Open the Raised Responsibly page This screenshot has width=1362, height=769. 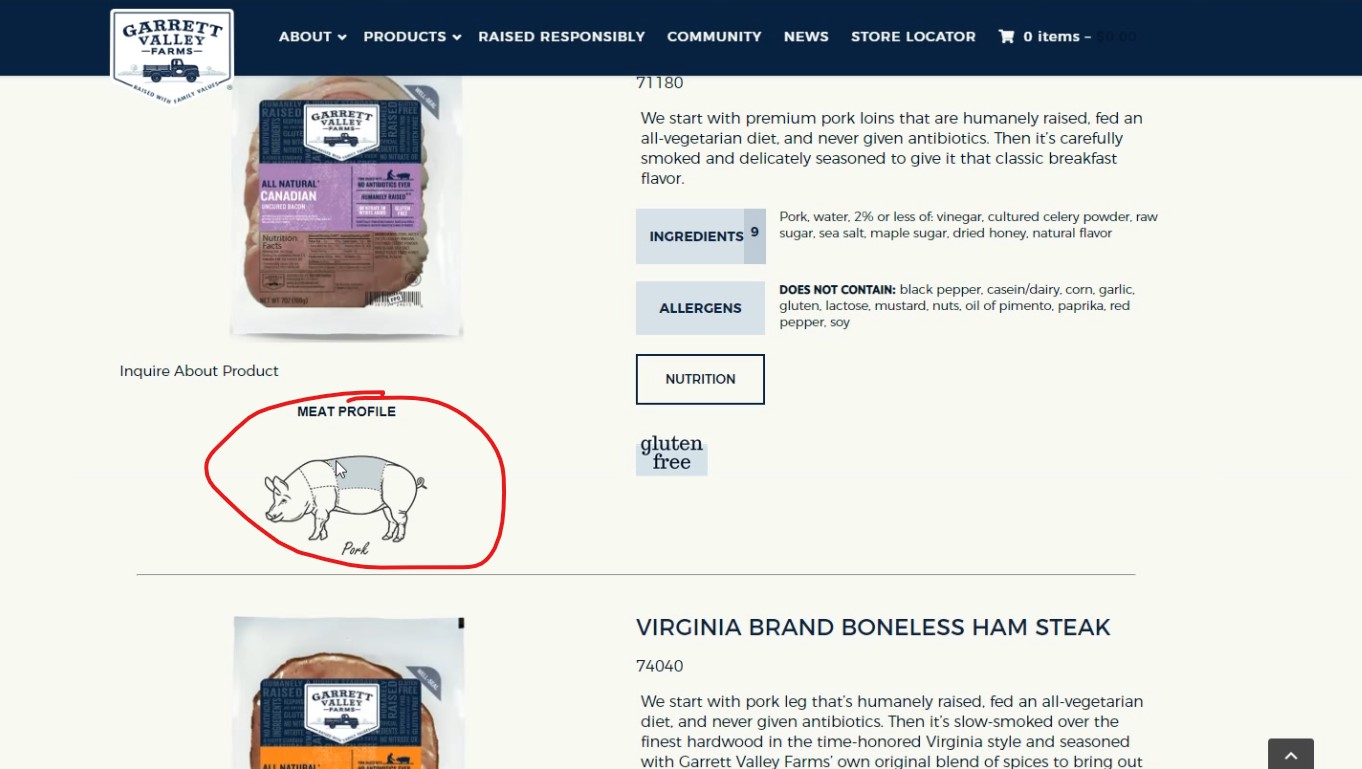561,36
